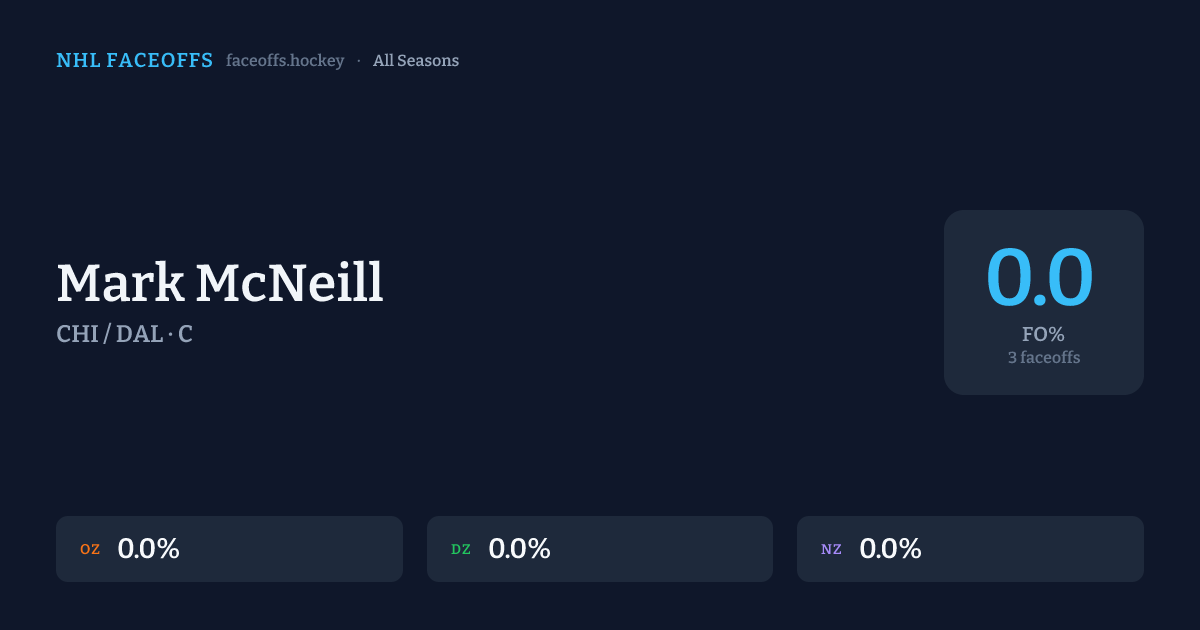The height and width of the screenshot is (630, 1200).
Task: Click the orange OZ zone label
Action: (x=90, y=549)
